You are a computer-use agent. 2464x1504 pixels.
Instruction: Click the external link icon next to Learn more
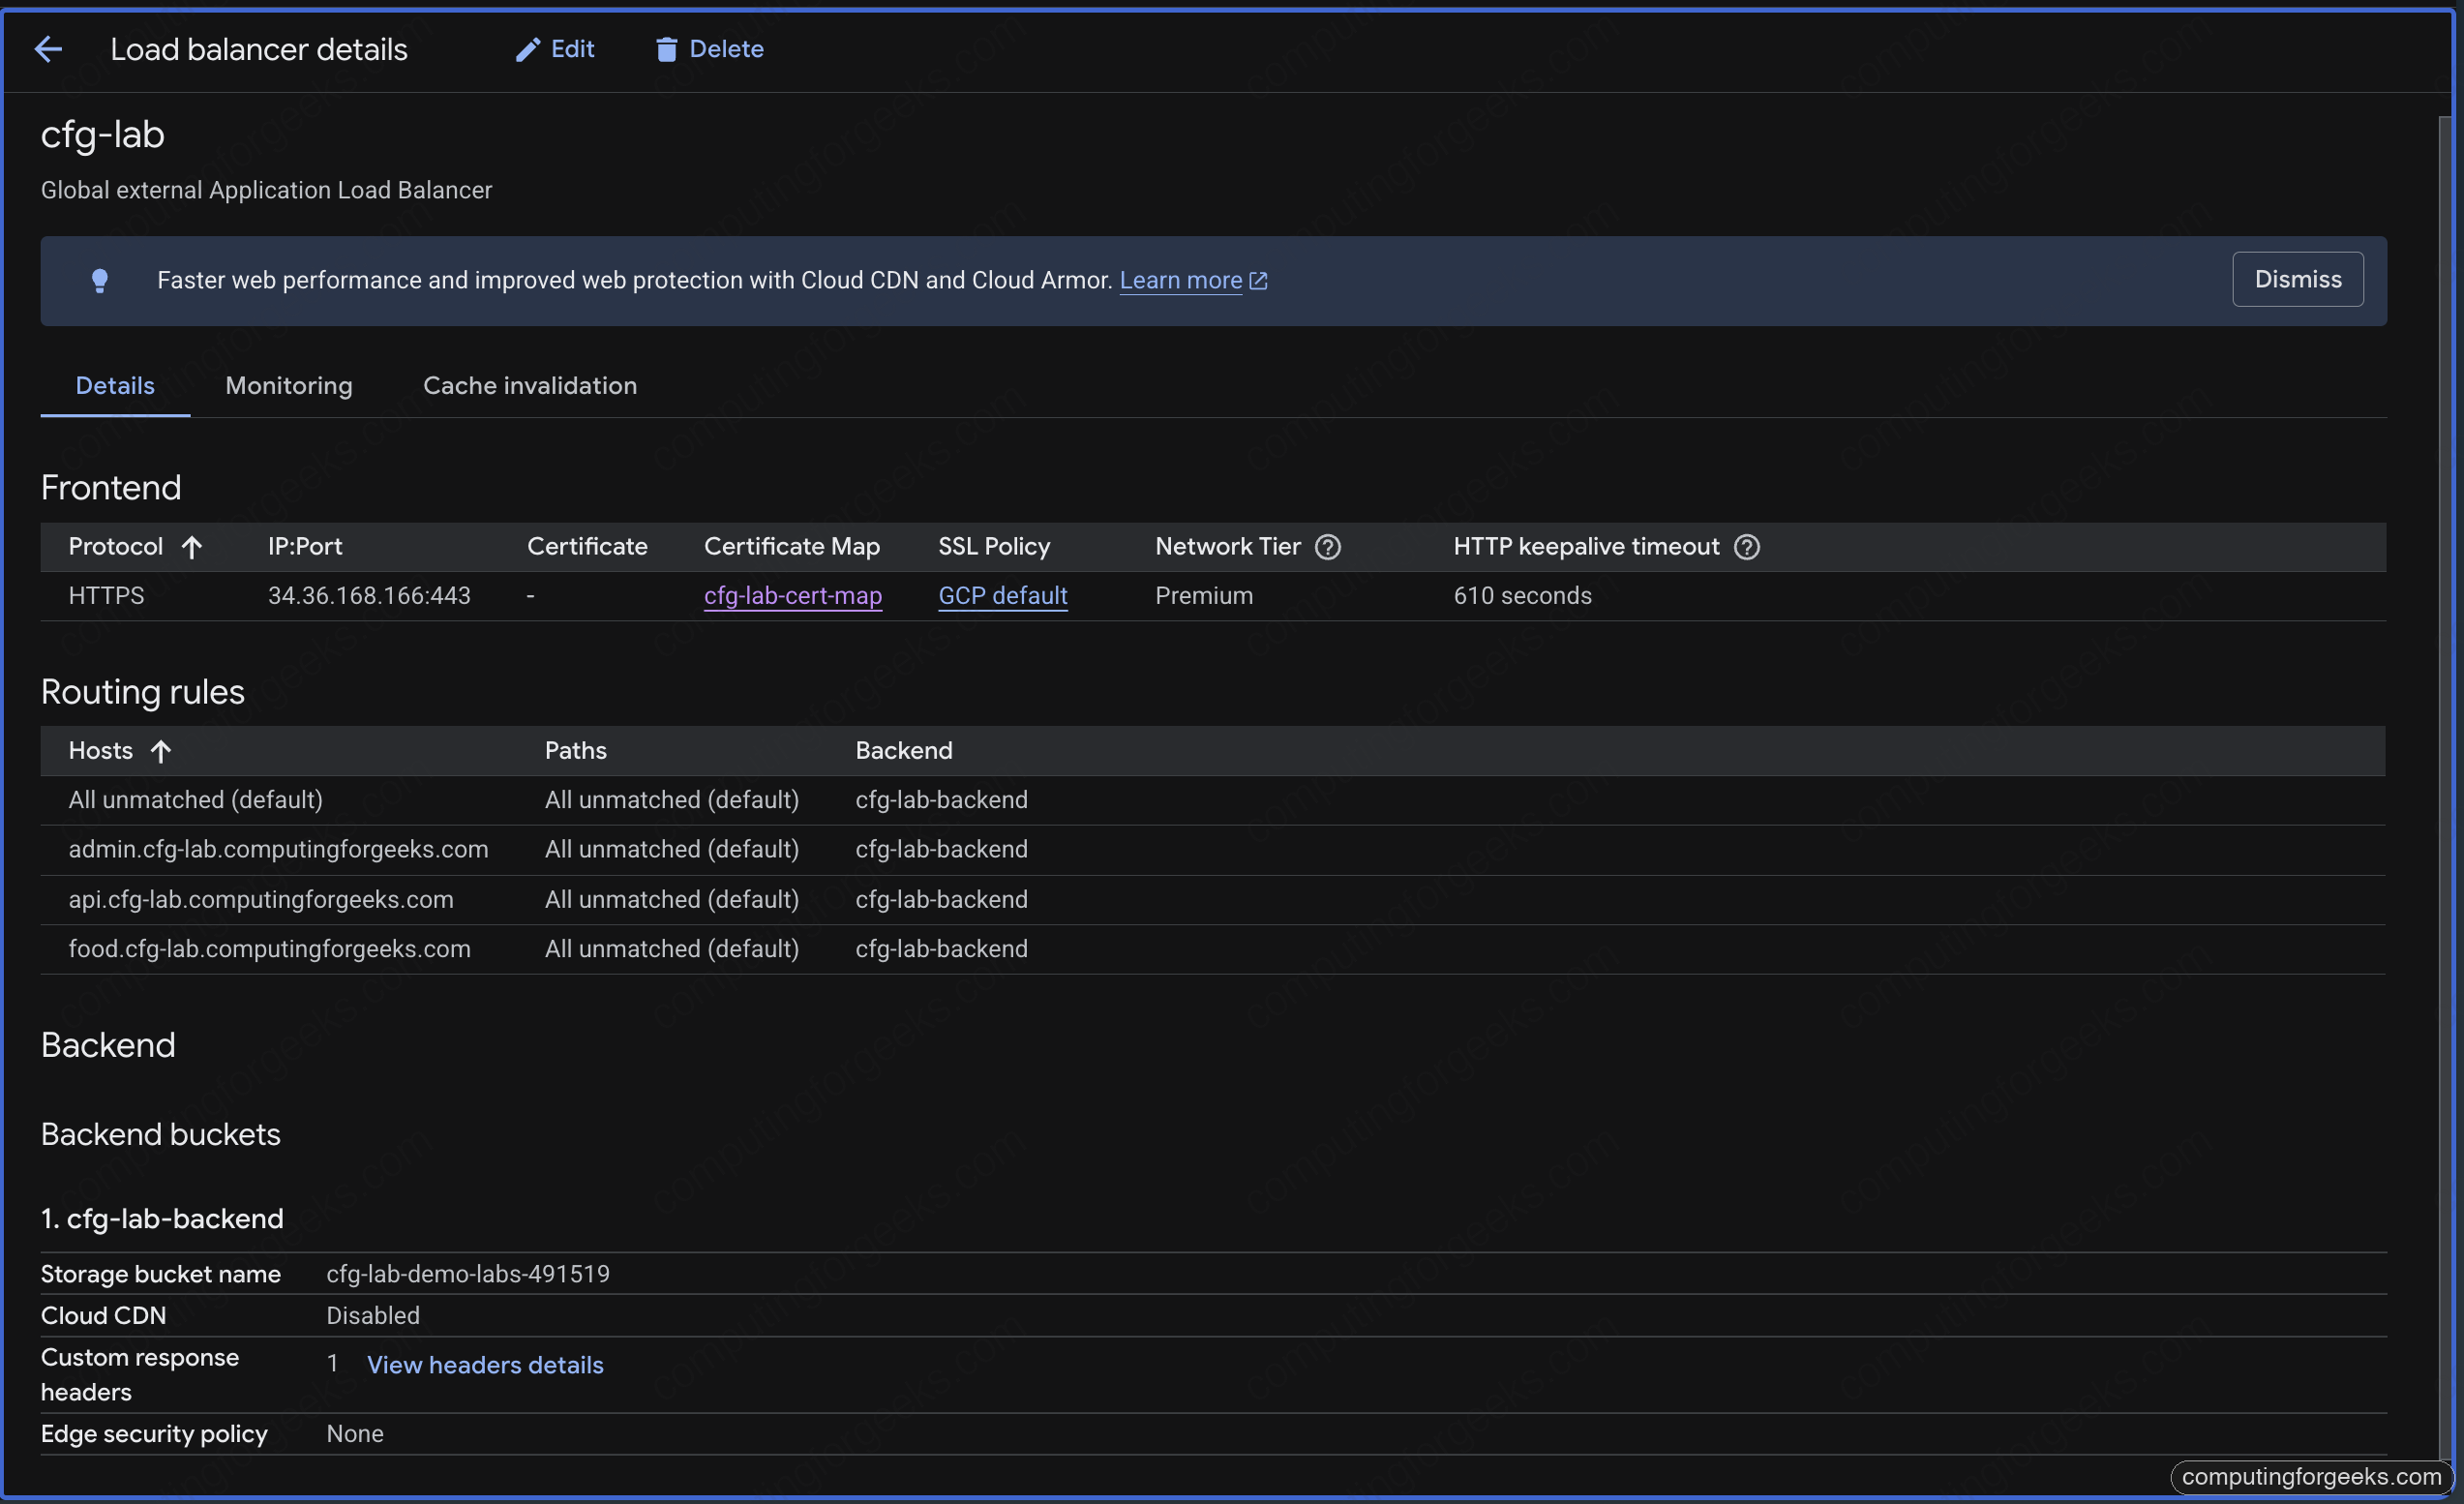tap(1258, 281)
